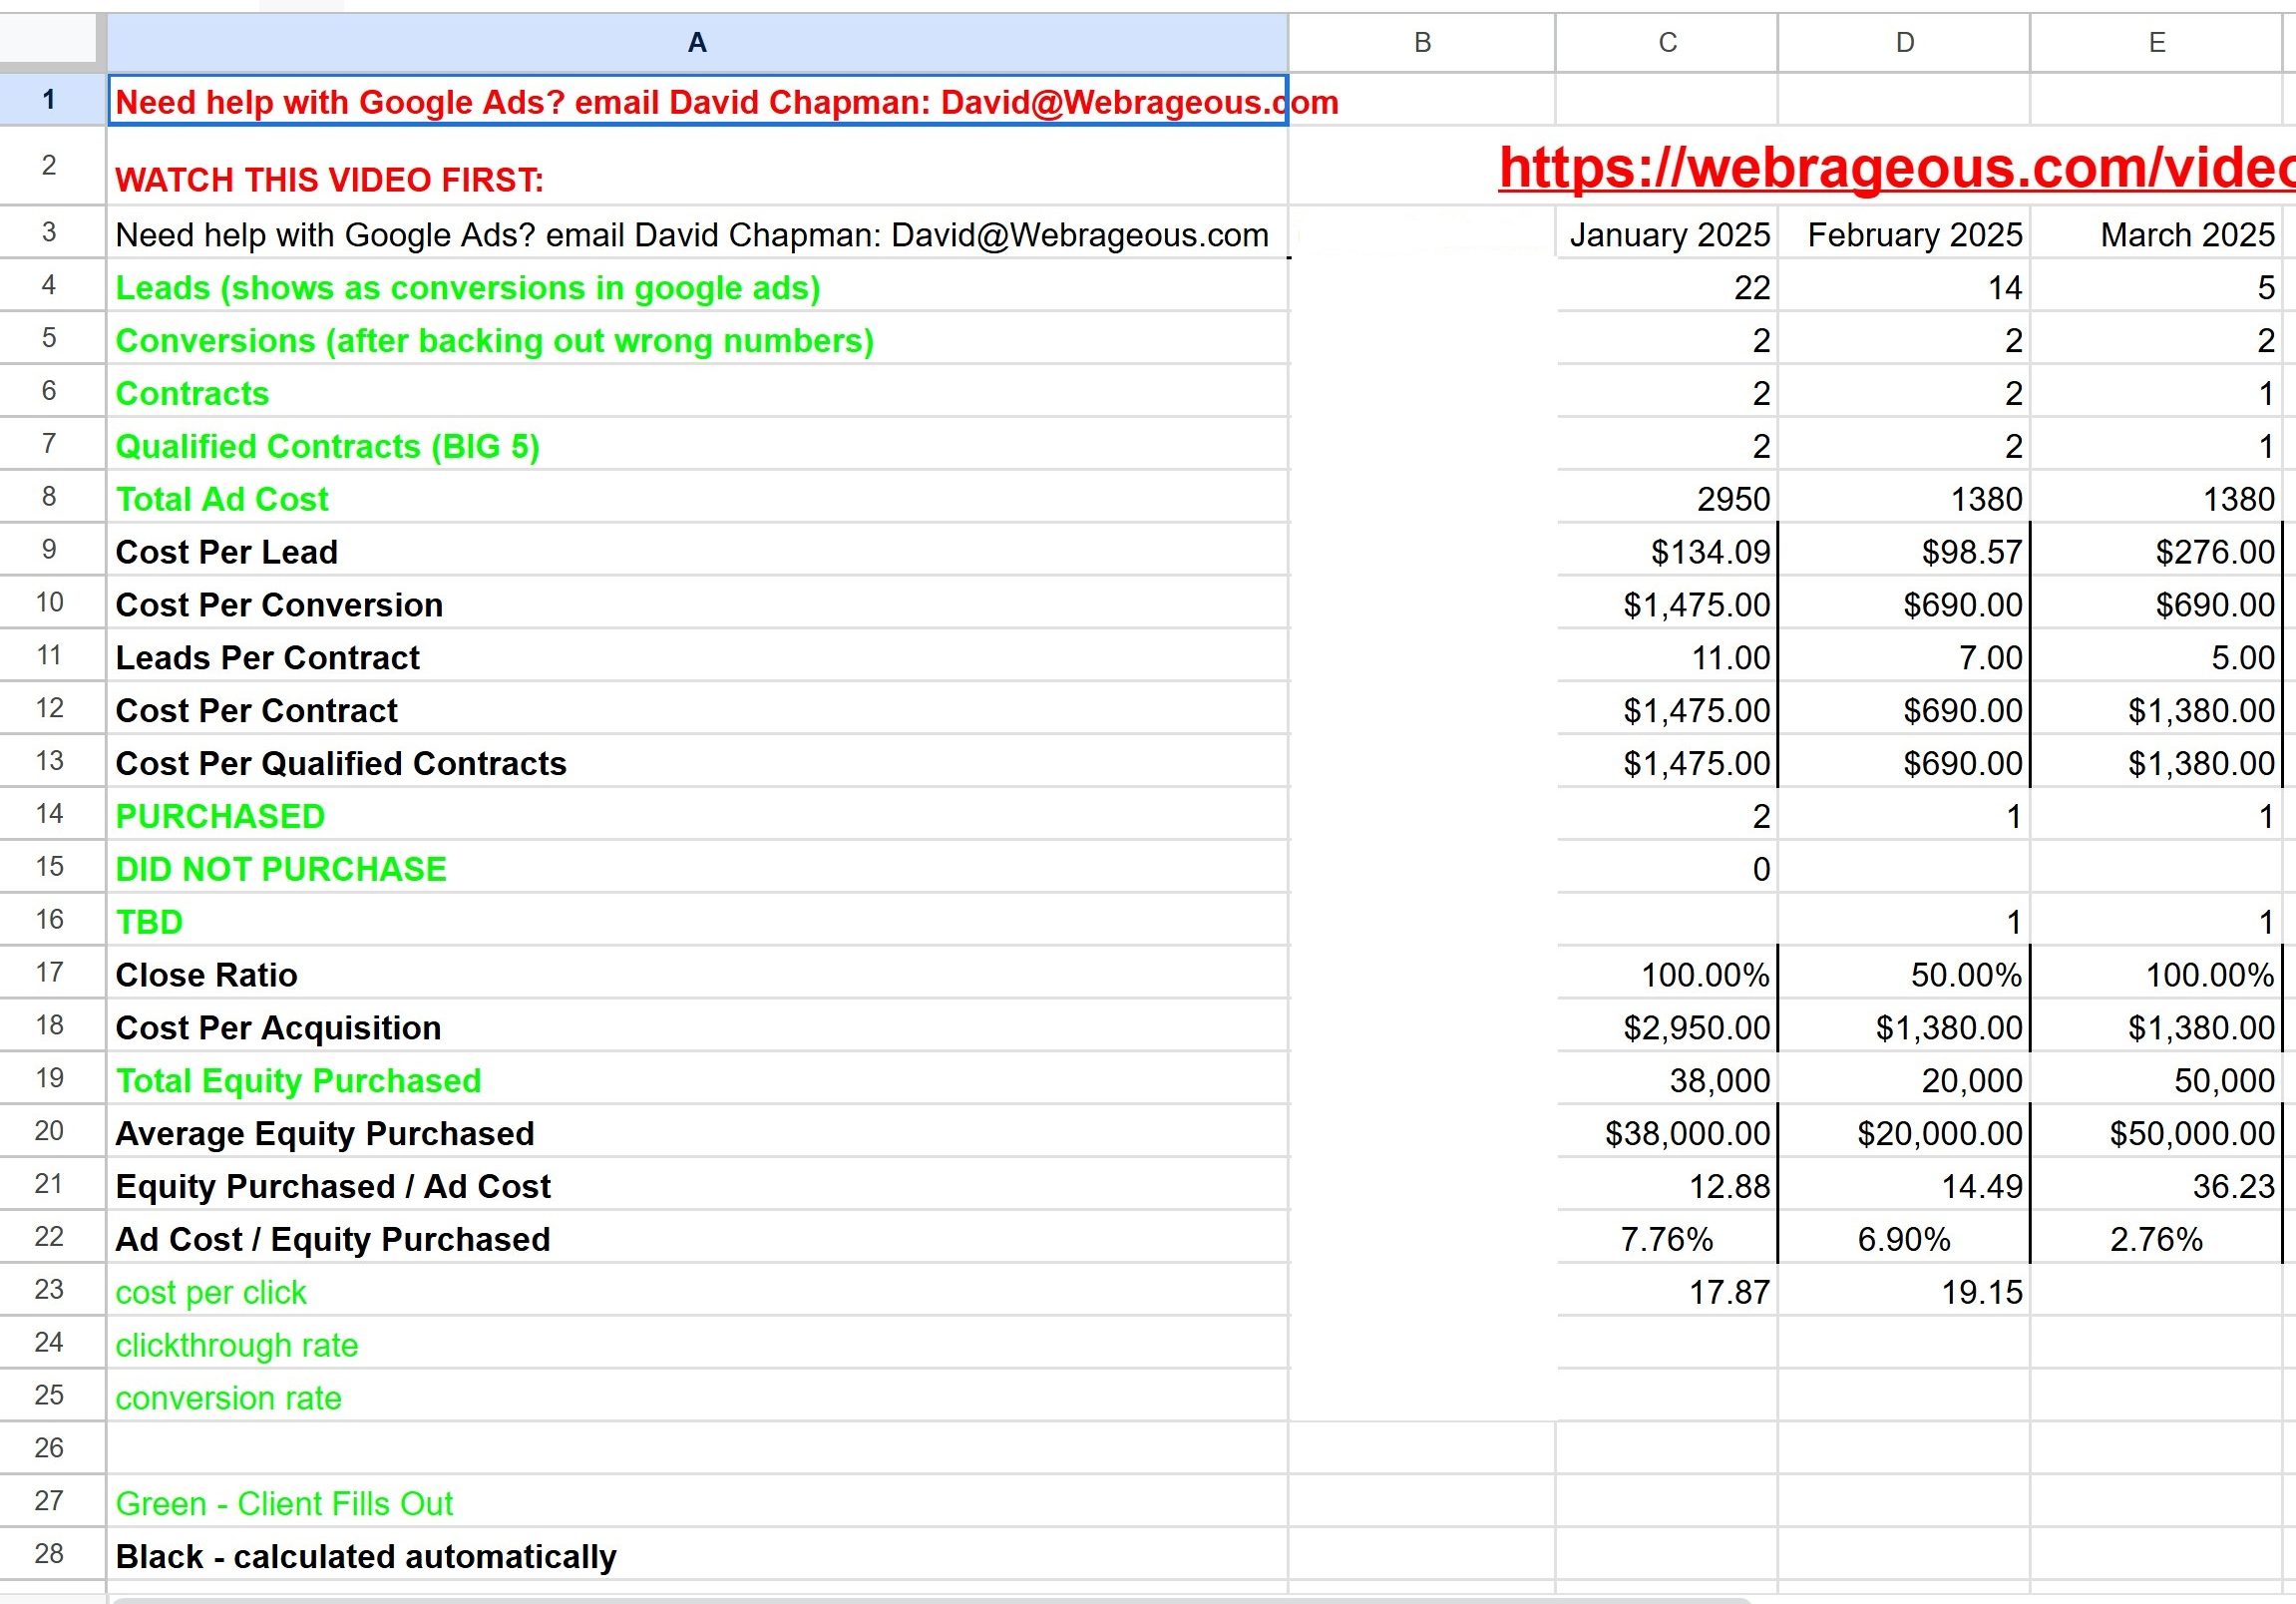This screenshot has height=1604, width=2296.
Task: Select column E header
Action: tap(2157, 42)
